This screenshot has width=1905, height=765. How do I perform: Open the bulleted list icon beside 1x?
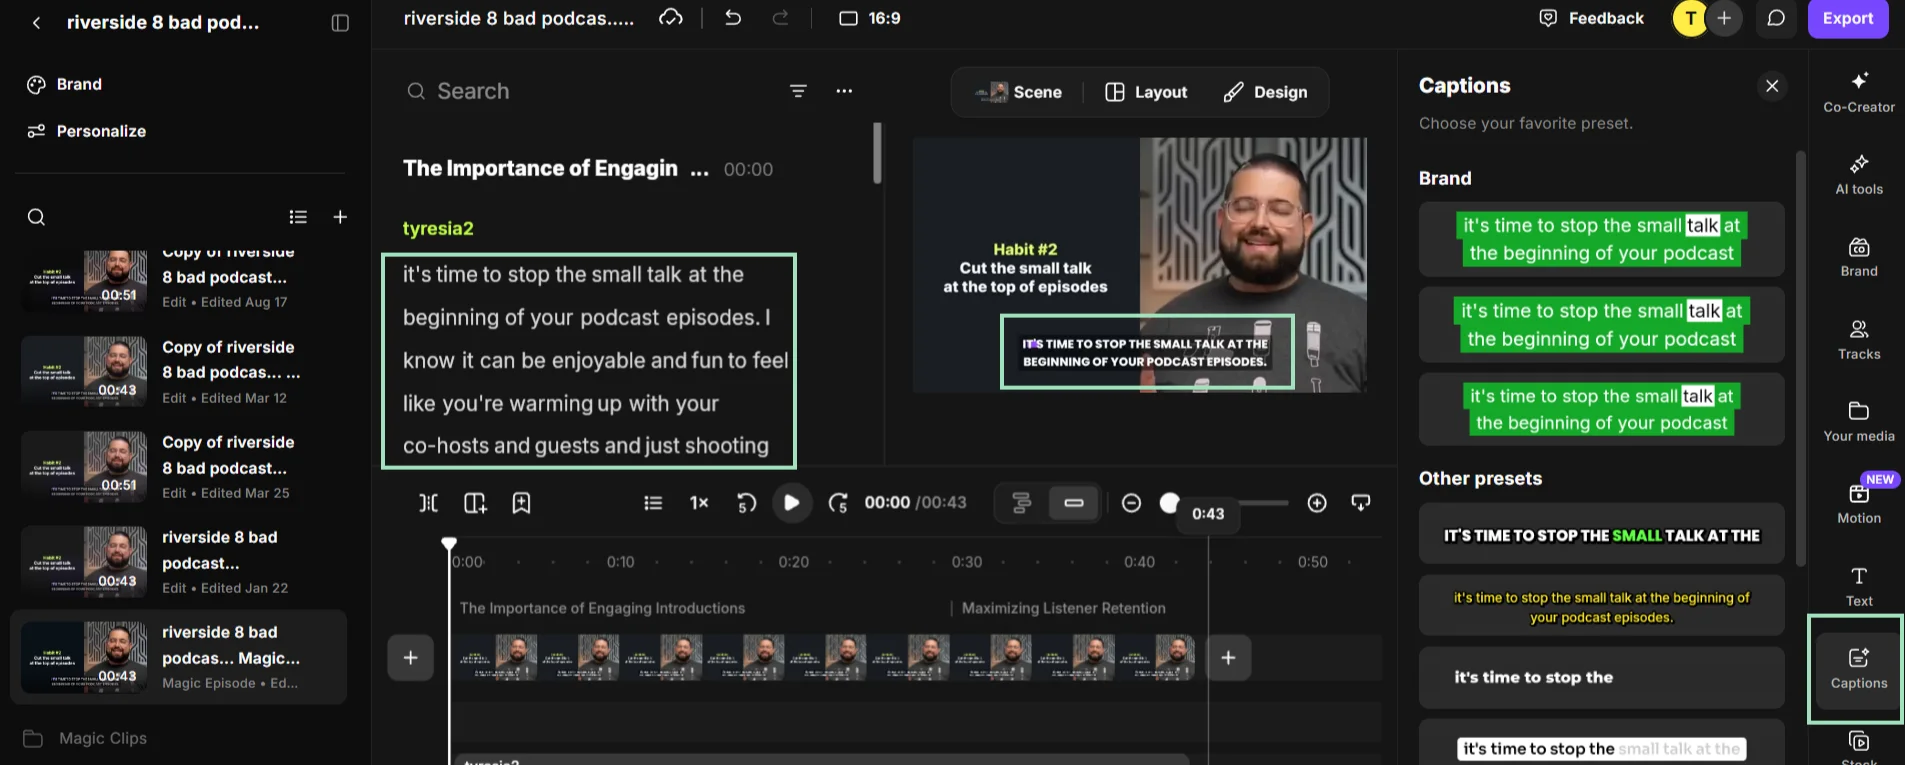coord(653,503)
